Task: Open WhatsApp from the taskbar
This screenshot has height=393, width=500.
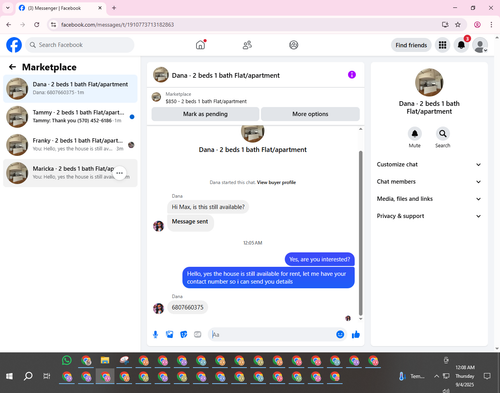Action: click(x=67, y=360)
